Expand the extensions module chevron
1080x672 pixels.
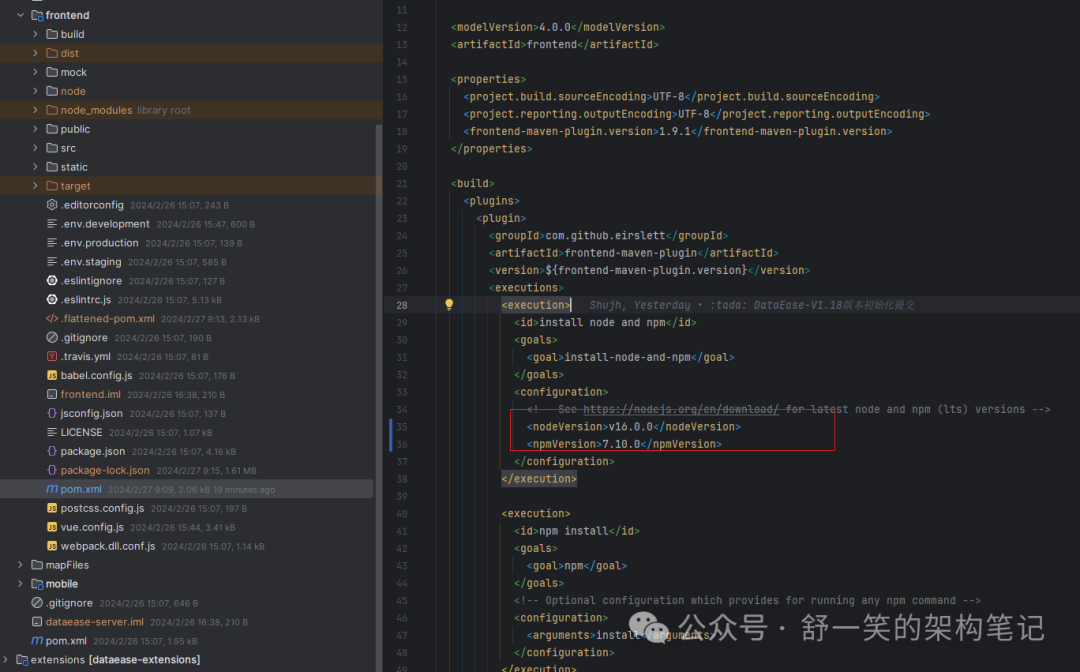6,659
